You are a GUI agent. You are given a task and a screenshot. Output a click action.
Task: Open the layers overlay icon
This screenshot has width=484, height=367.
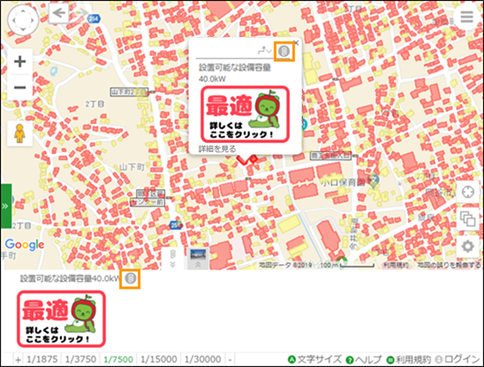(468, 219)
